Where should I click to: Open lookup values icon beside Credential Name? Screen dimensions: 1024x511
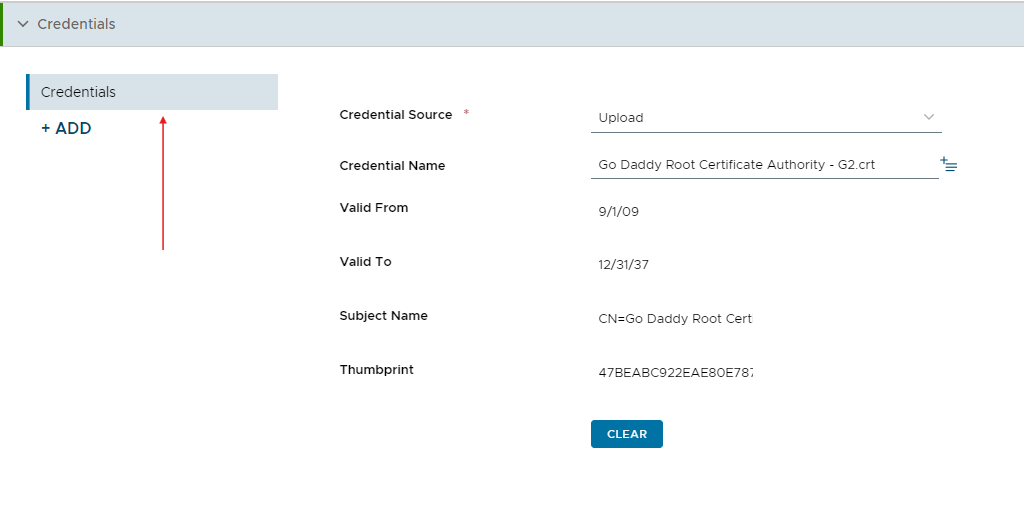tap(948, 164)
